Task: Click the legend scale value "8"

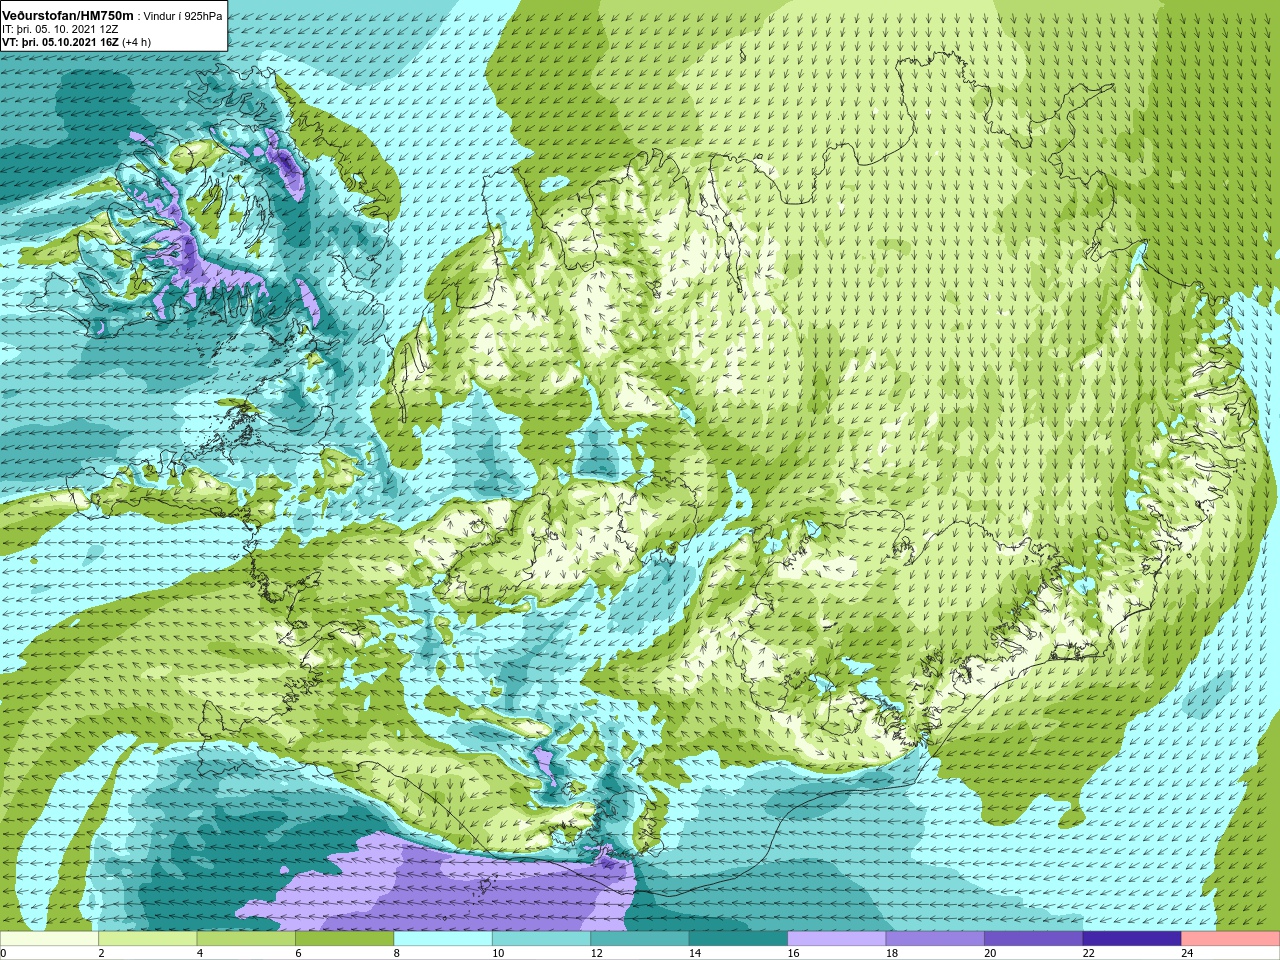Action: click(x=397, y=953)
